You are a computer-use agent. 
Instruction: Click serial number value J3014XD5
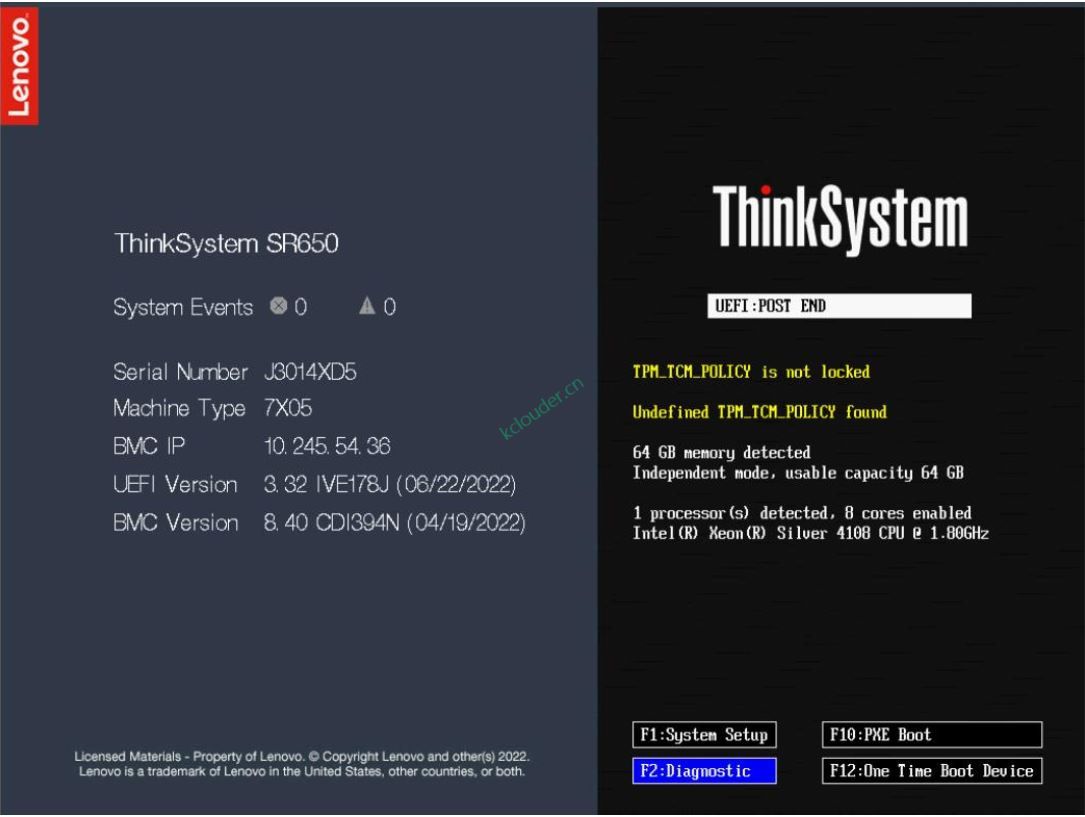click(310, 371)
